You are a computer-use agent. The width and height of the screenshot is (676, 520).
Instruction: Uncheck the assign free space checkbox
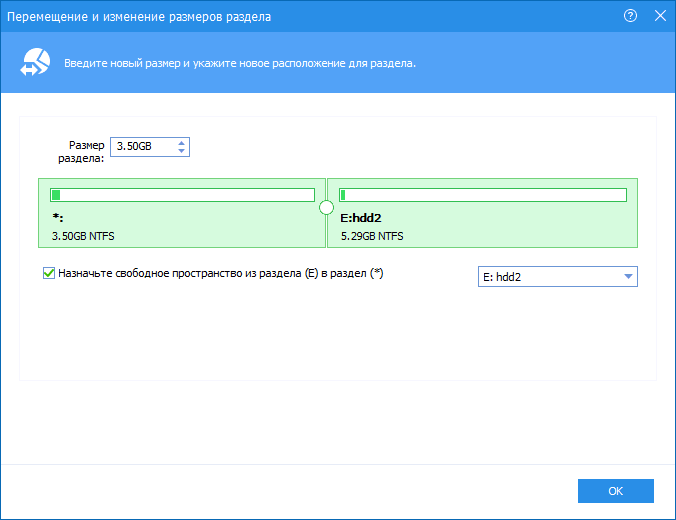coord(49,273)
